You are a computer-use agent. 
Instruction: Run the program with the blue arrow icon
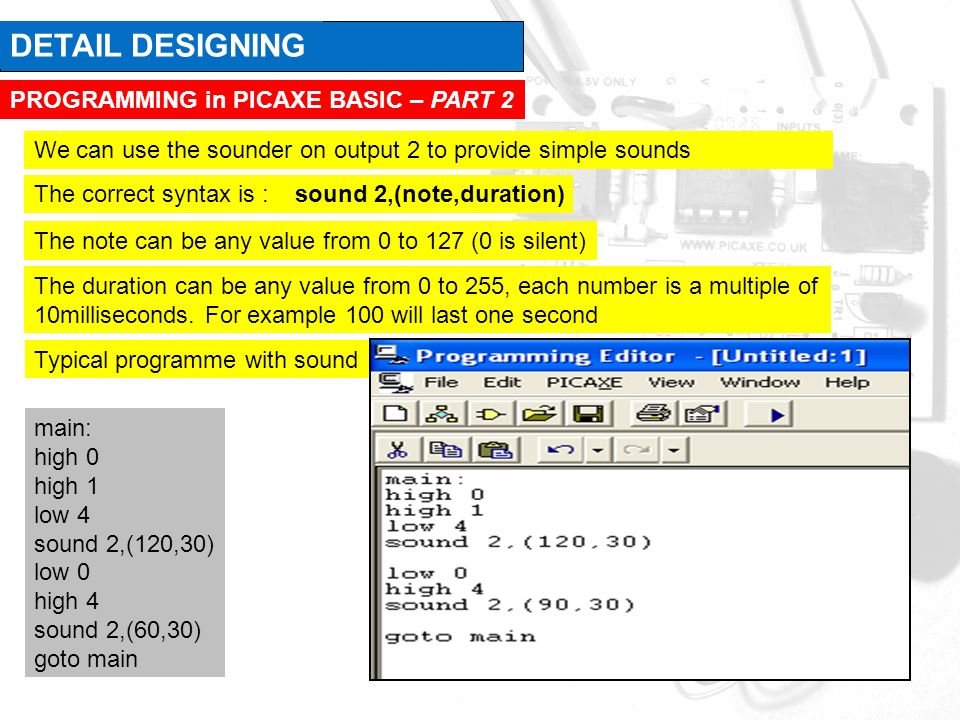[x=777, y=415]
